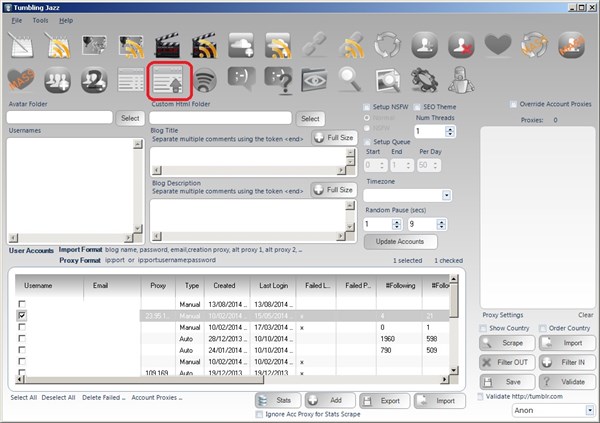Check Ignore Acc Proxy for Stats Scrape
Image resolution: width=600 pixels, height=423 pixels.
click(259, 414)
